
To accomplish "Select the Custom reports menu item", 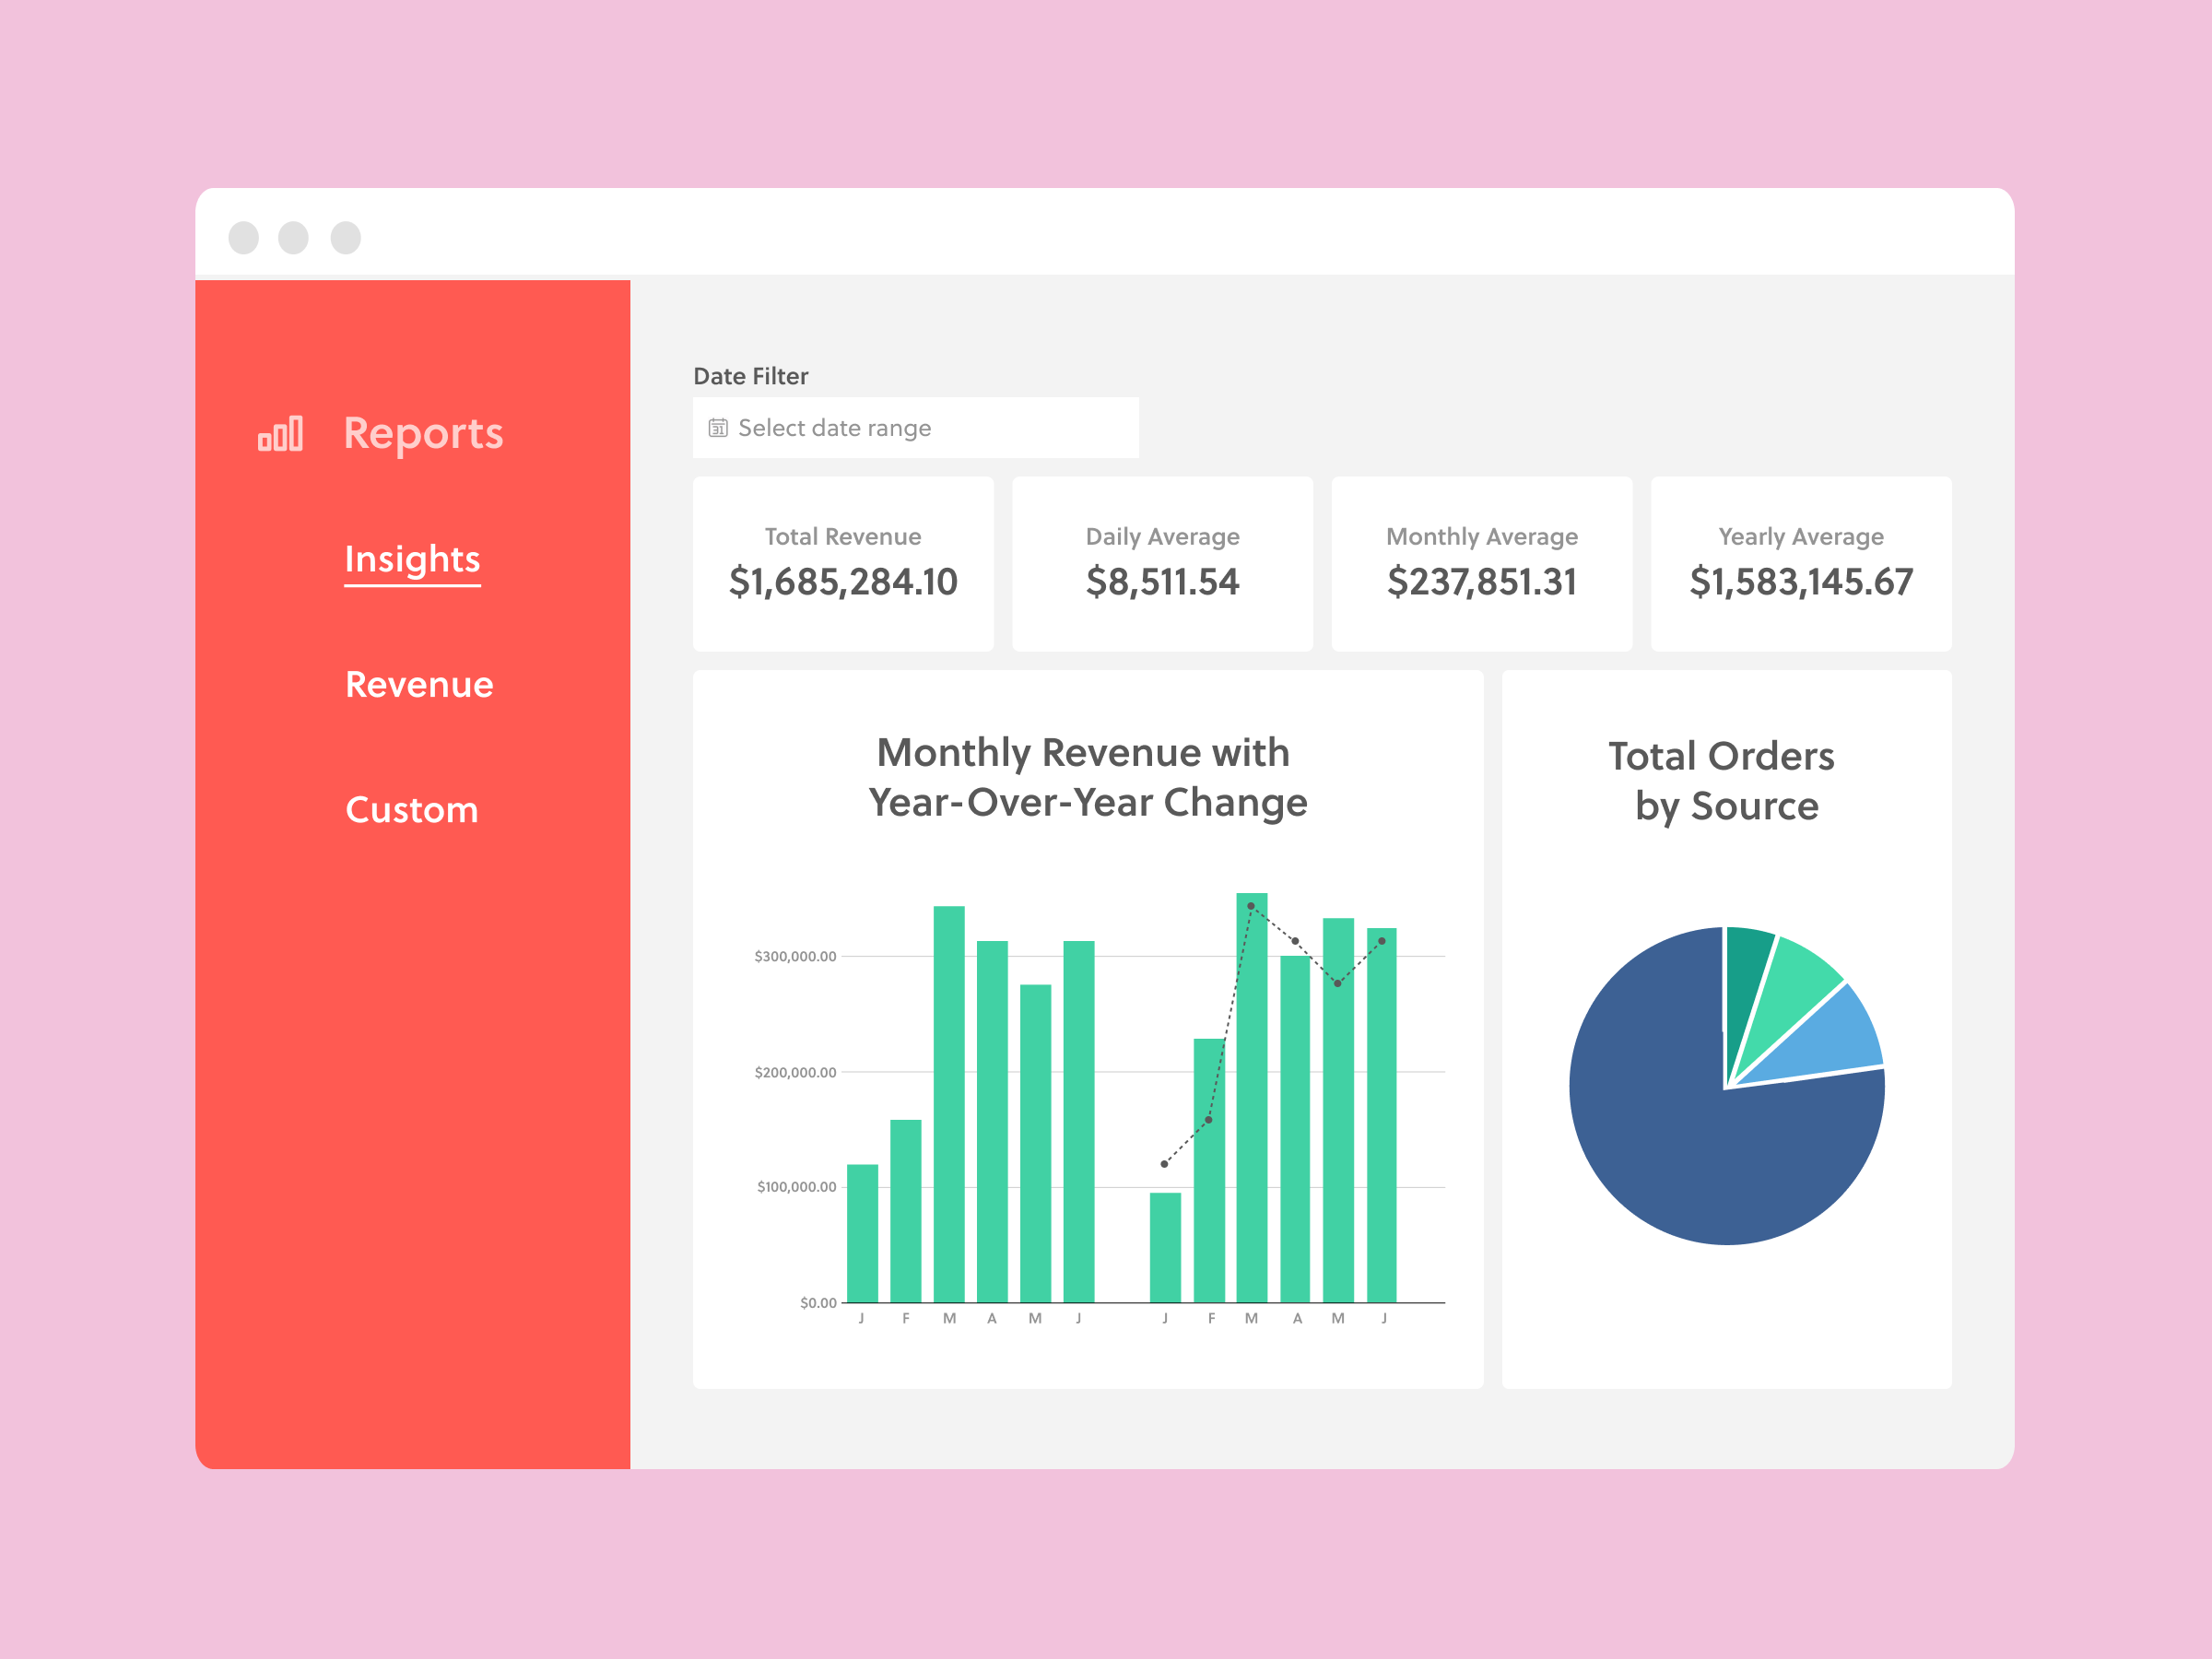I will click(x=411, y=809).
